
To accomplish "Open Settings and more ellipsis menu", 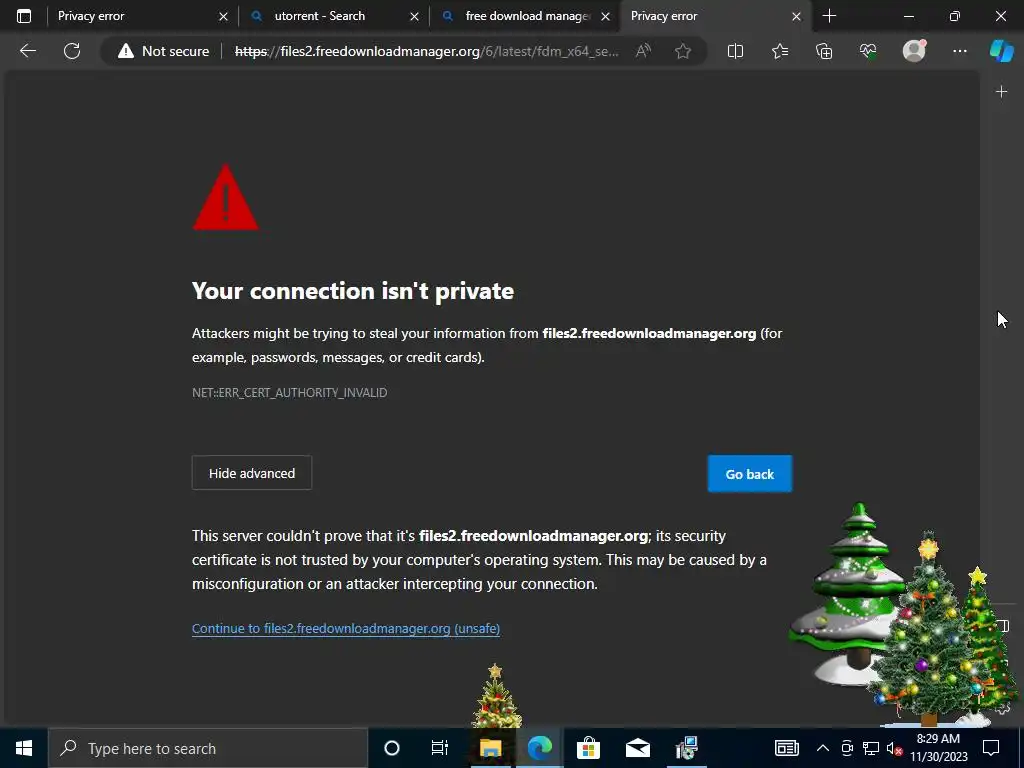I will 959,51.
